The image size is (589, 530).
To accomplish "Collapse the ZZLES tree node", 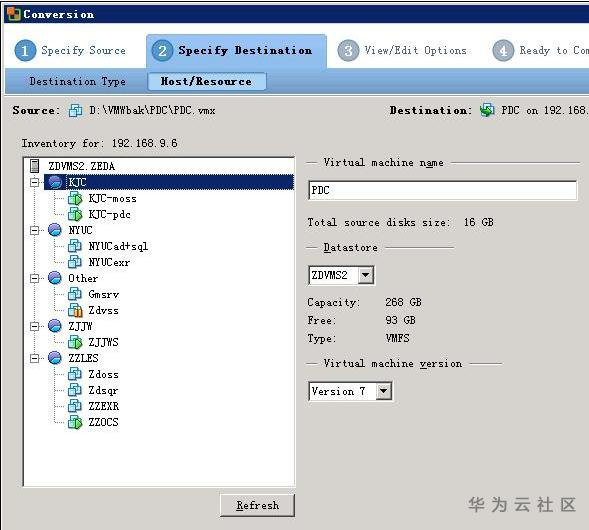I will click(35, 358).
